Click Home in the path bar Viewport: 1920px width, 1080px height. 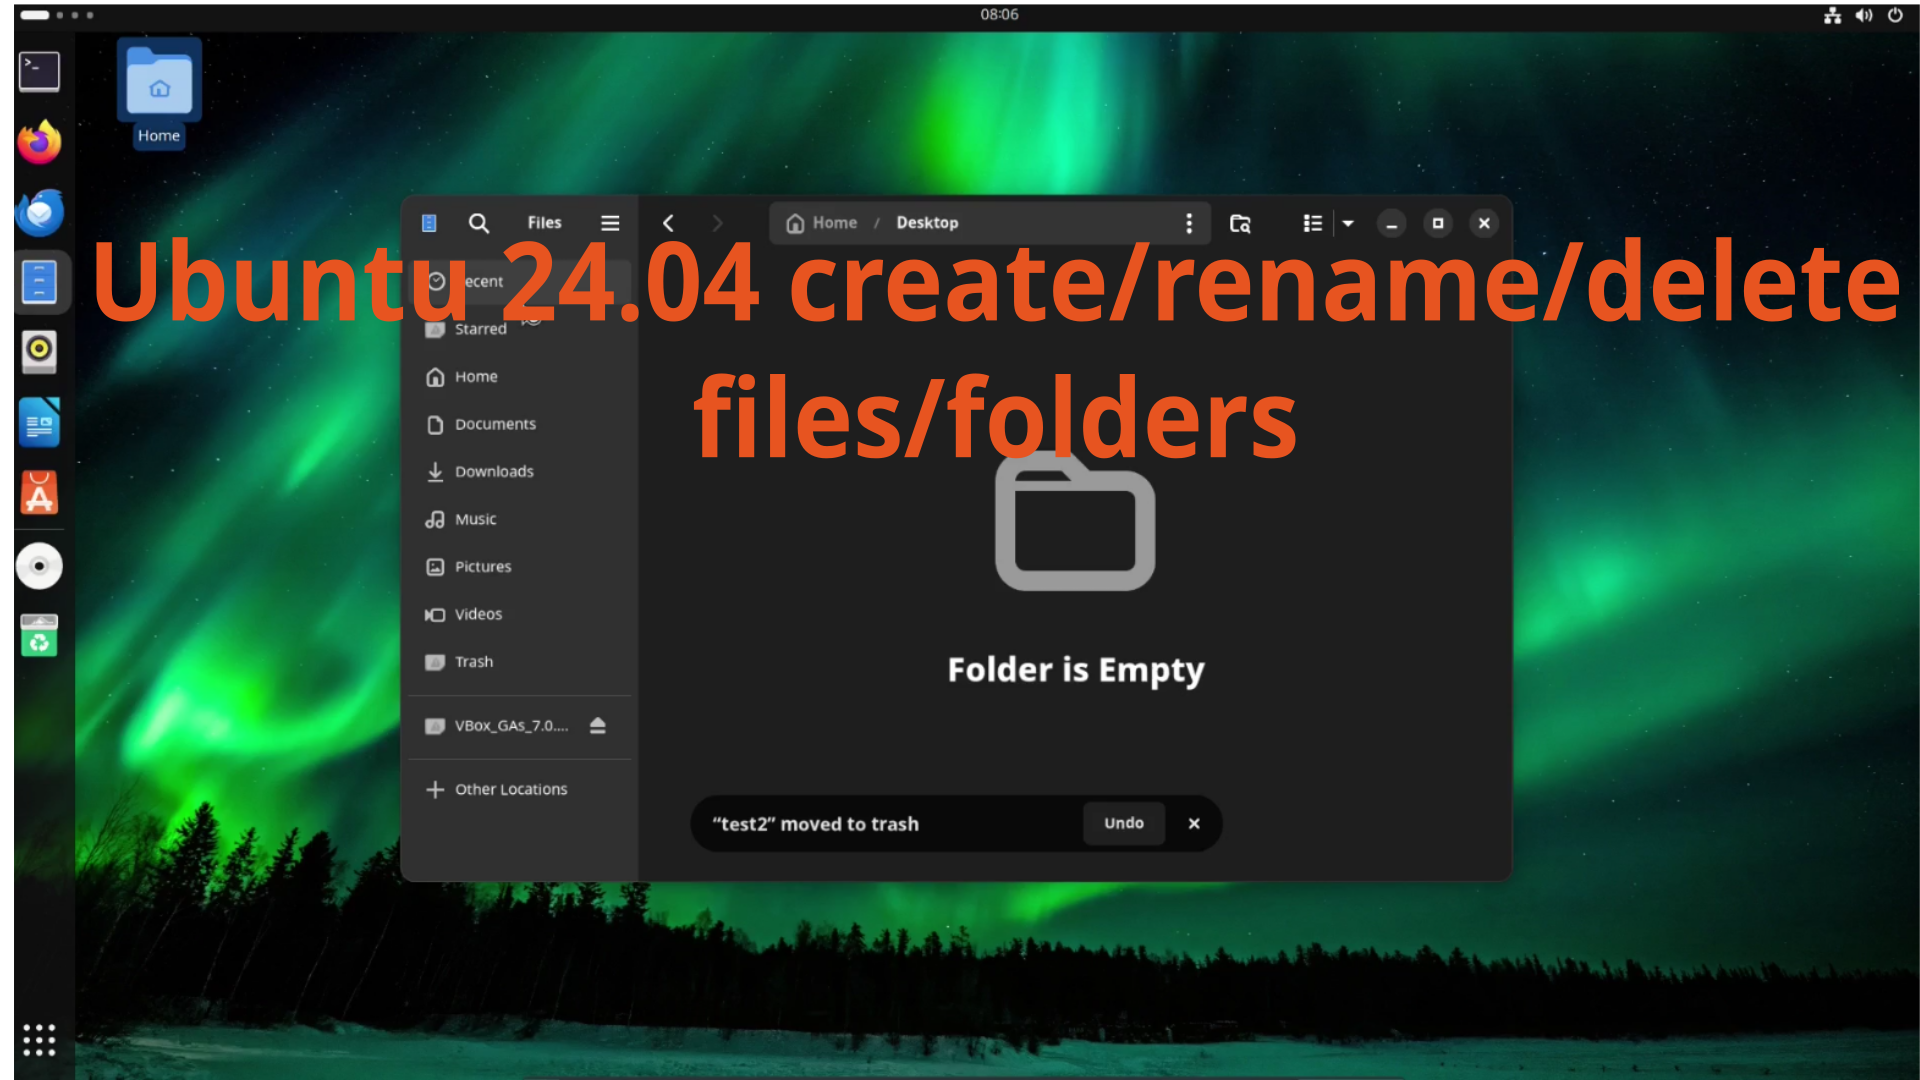[823, 223]
